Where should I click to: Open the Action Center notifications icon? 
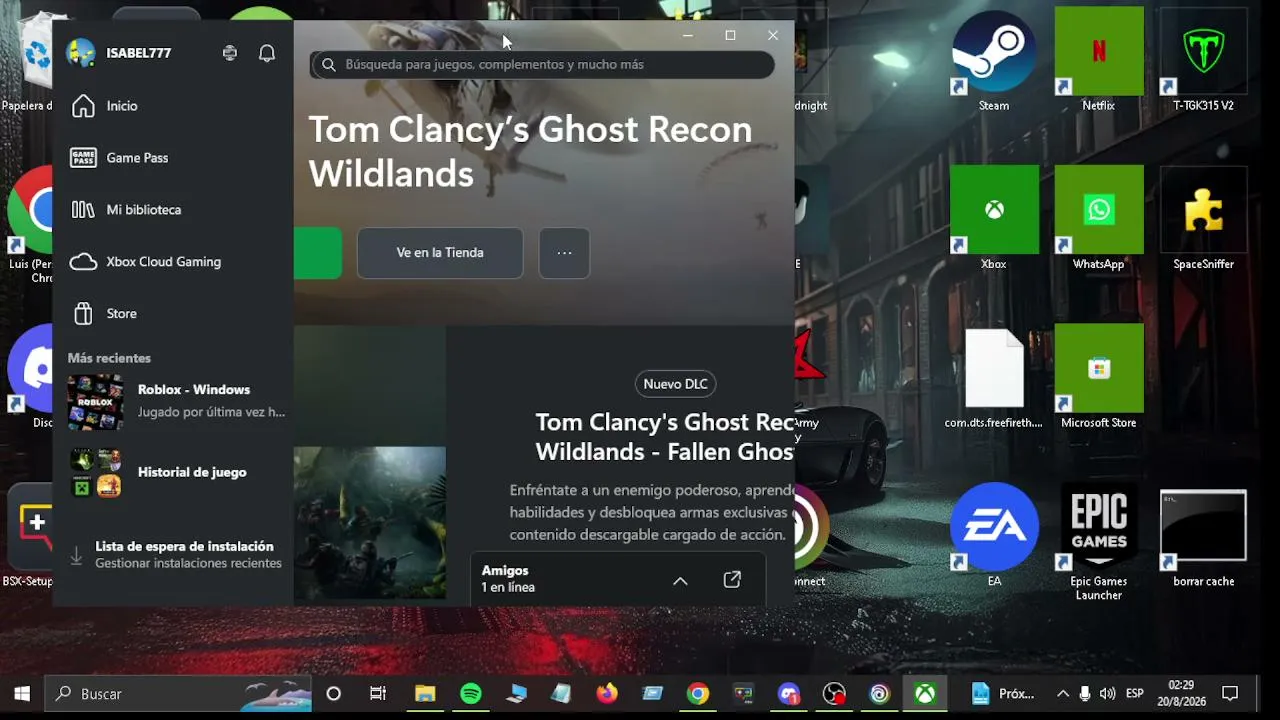click(x=1231, y=694)
